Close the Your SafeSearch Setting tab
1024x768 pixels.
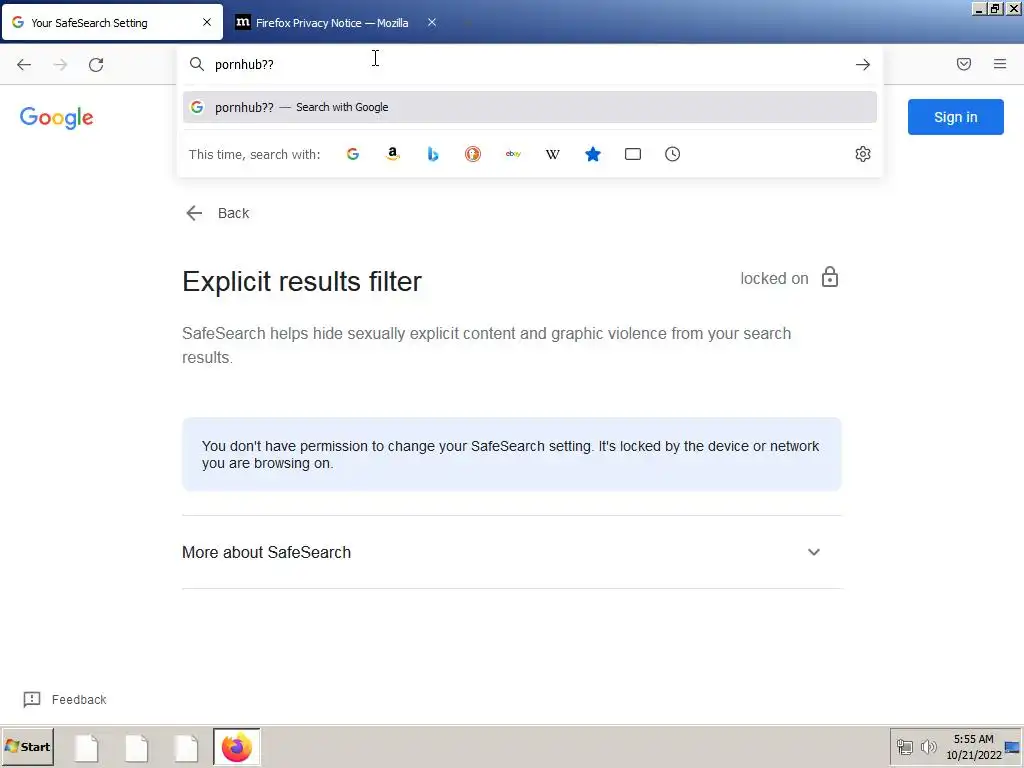(207, 22)
